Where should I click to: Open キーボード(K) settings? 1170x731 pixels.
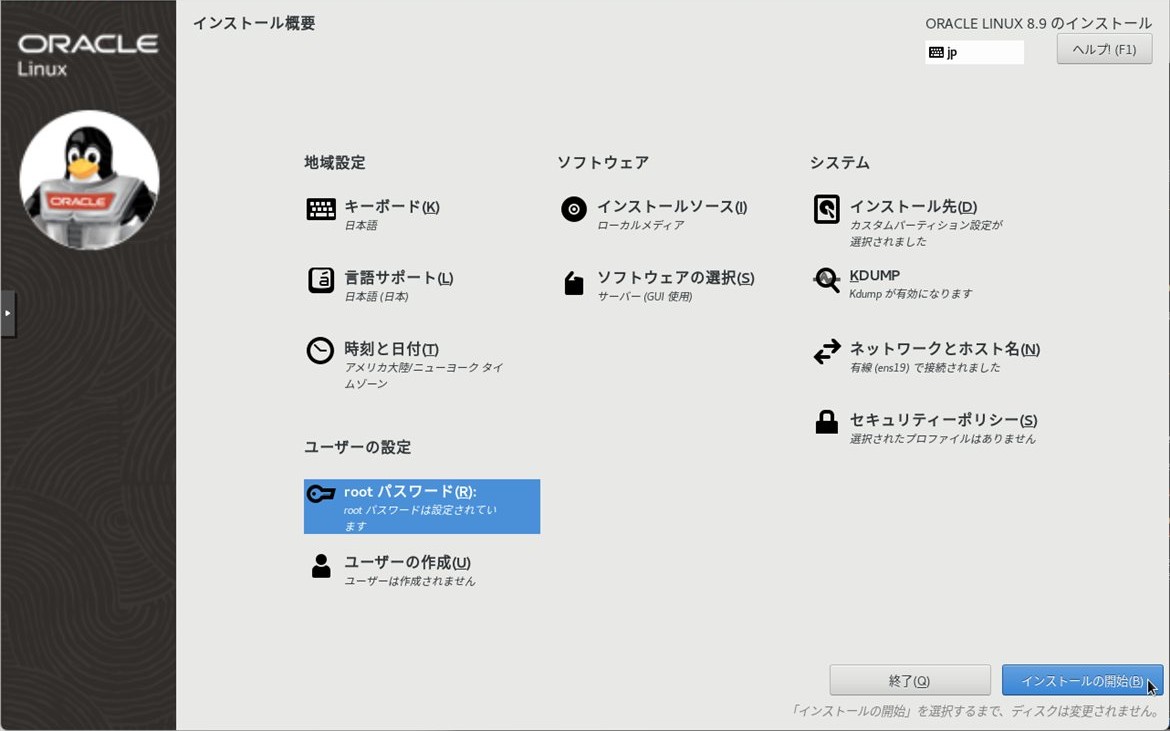pyautogui.click(x=392, y=207)
